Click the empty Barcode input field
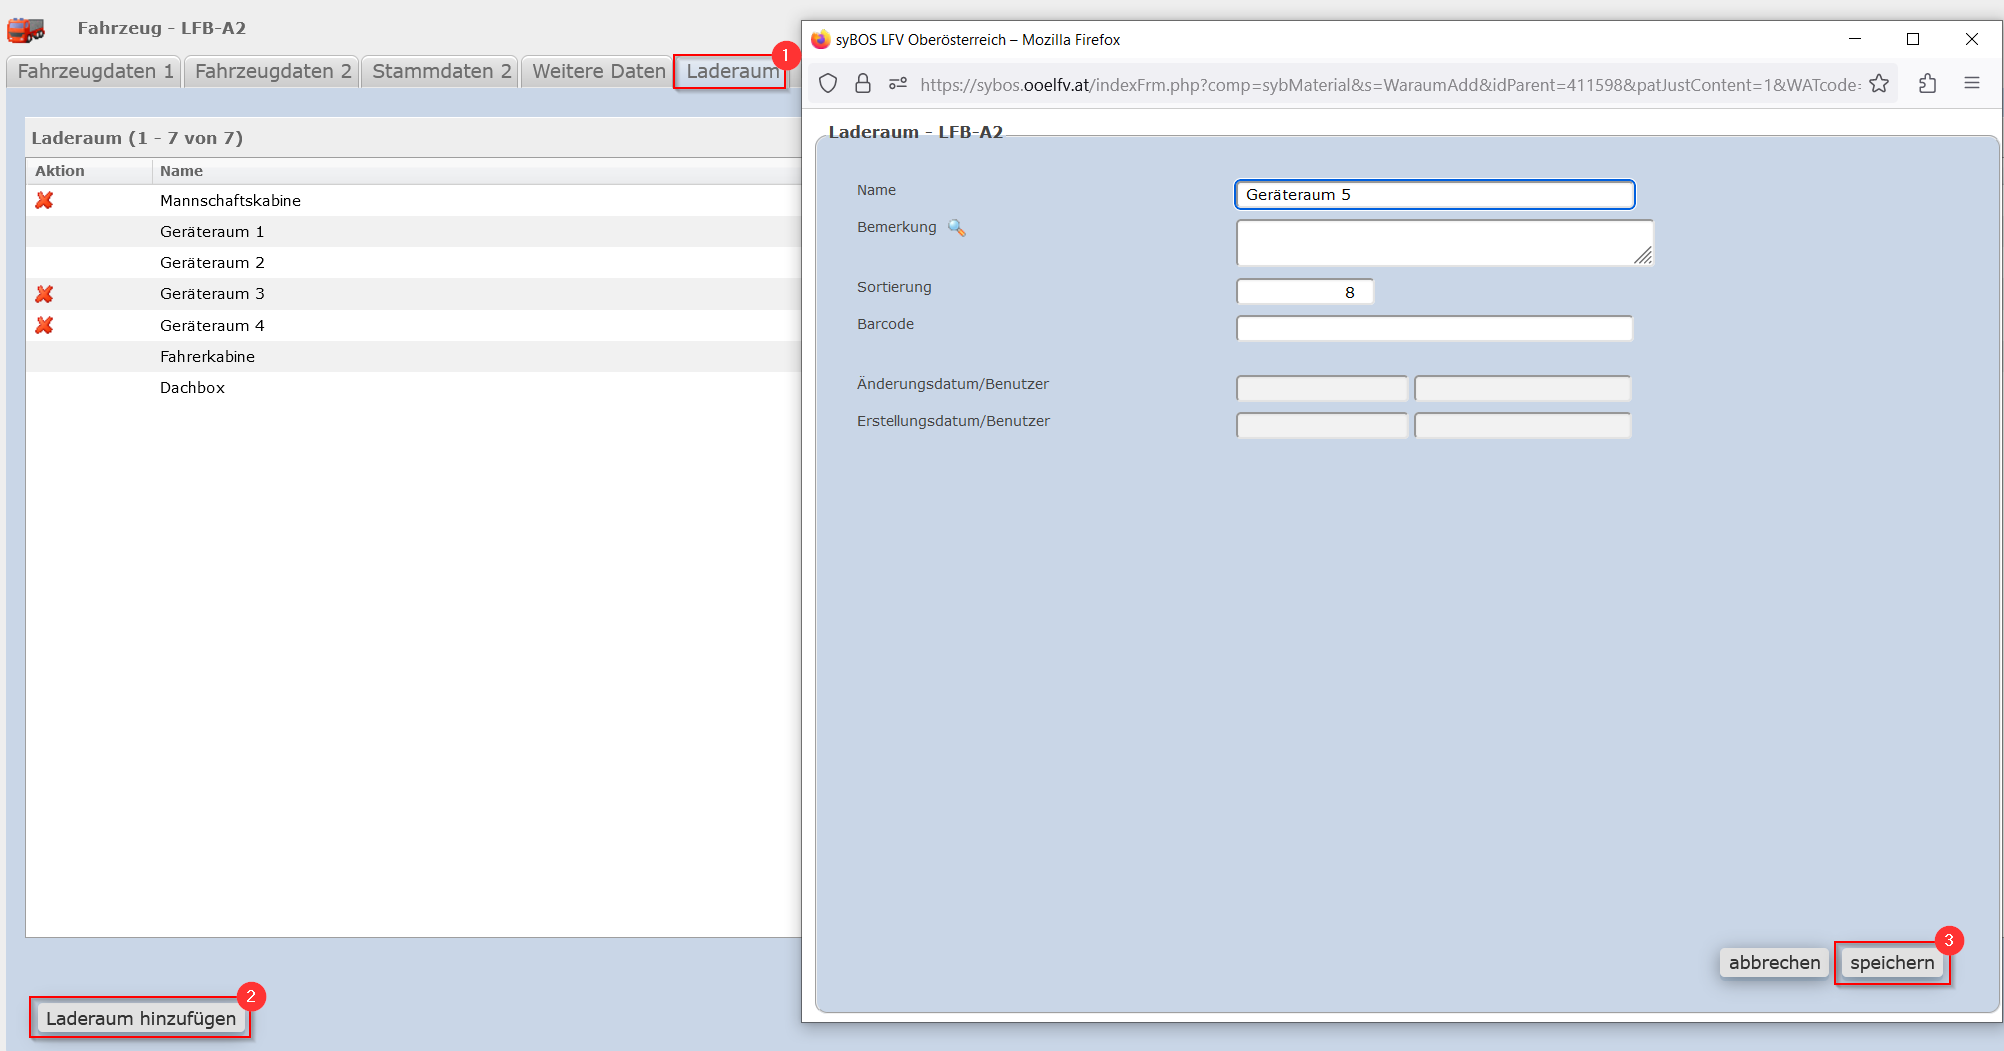The image size is (2004, 1051). (x=1435, y=328)
